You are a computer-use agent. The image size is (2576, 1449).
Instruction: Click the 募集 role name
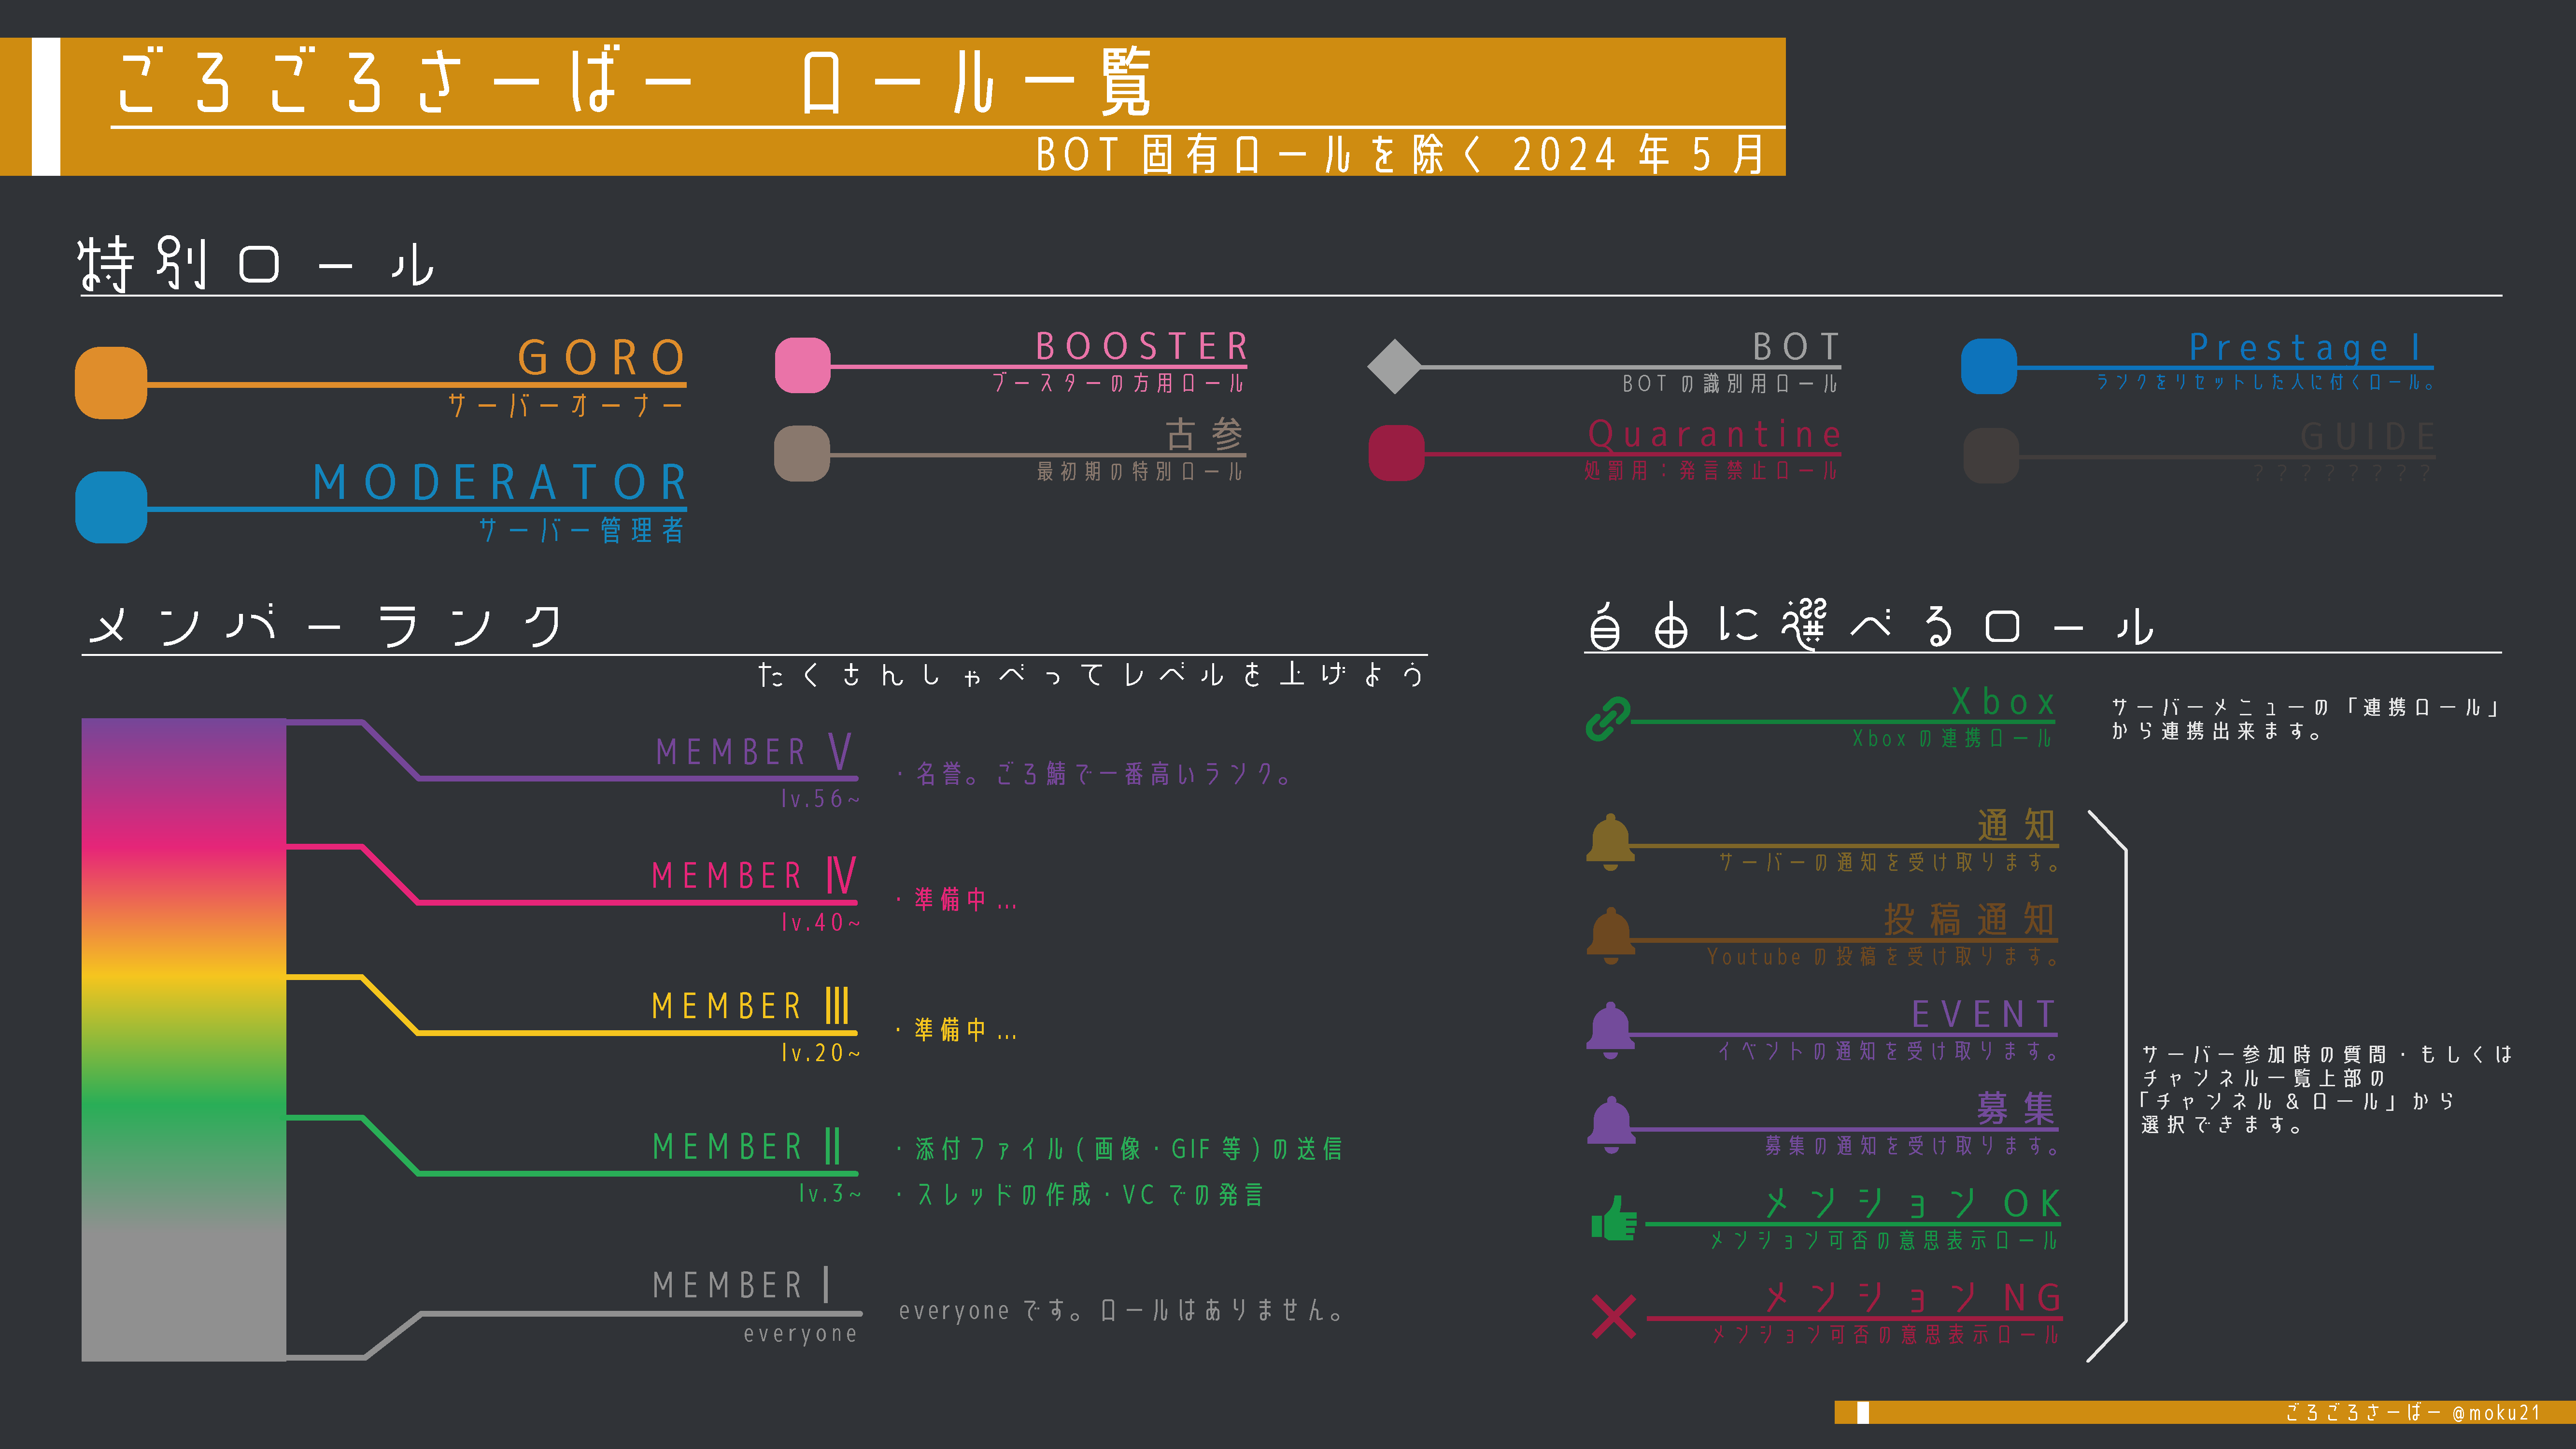[2016, 1109]
